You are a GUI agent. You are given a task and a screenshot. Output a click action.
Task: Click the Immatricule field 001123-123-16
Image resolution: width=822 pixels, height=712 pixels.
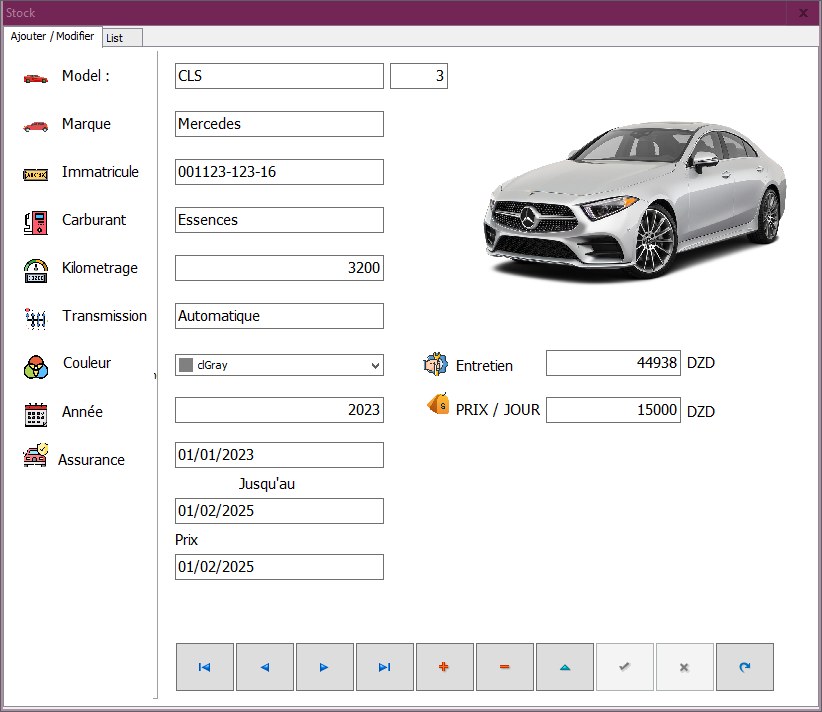coord(279,172)
